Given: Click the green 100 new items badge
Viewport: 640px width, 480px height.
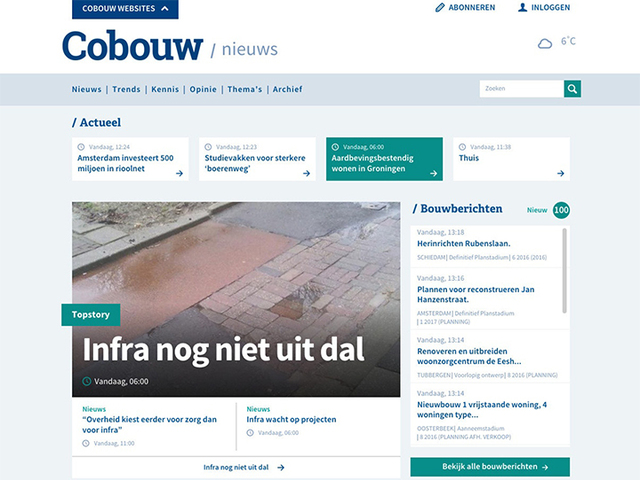Looking at the screenshot, I should click(561, 210).
